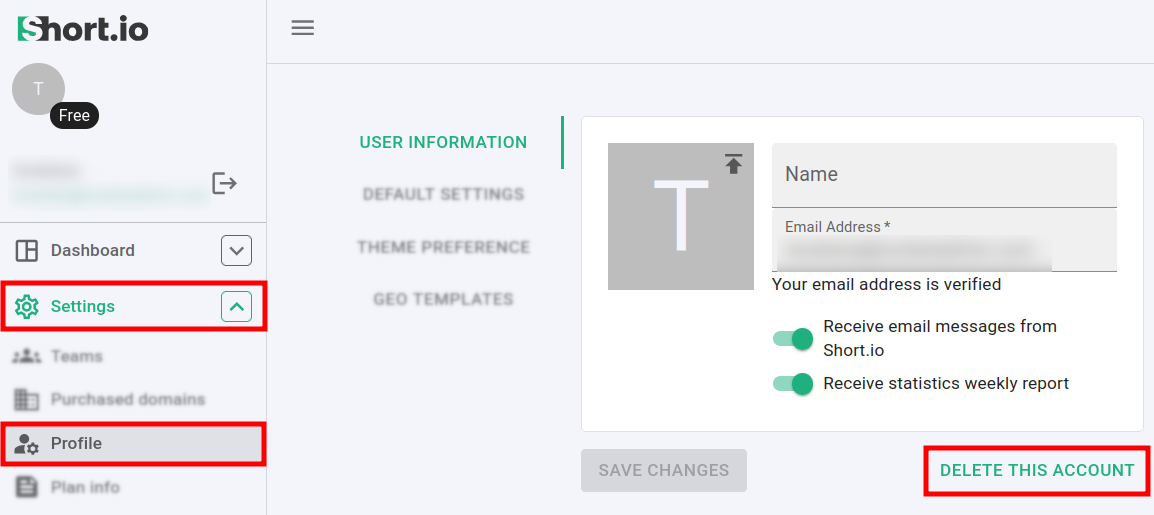
Task: Click the Short.io logo
Action: (83, 29)
